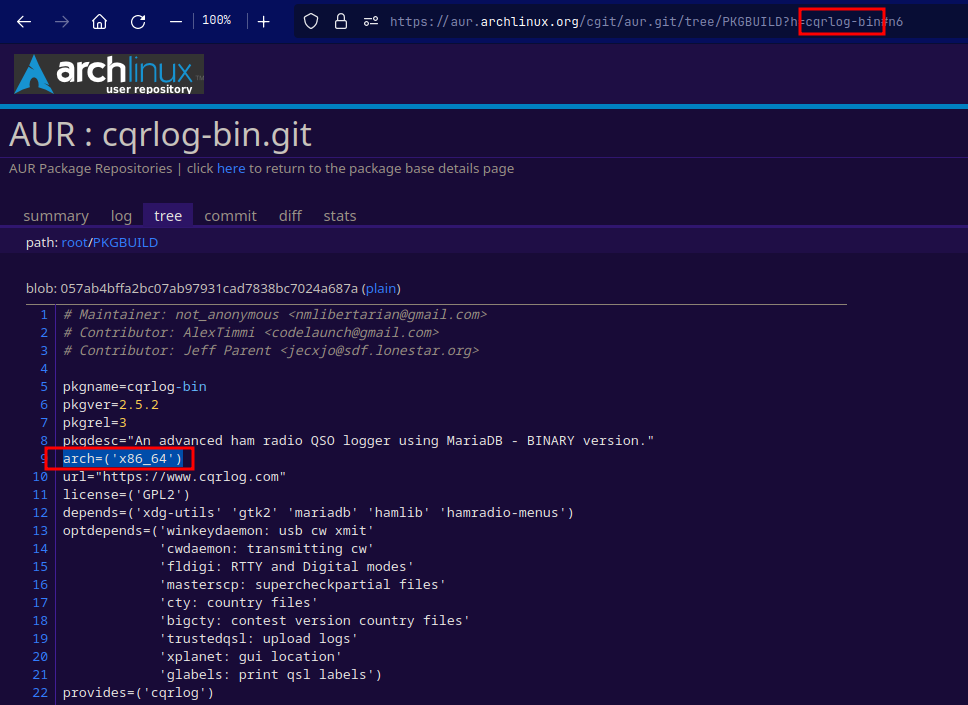Screen dimensions: 968x705
Task: Click the 'fldigi: RTTY and Digital modes' line
Action: pos(286,567)
